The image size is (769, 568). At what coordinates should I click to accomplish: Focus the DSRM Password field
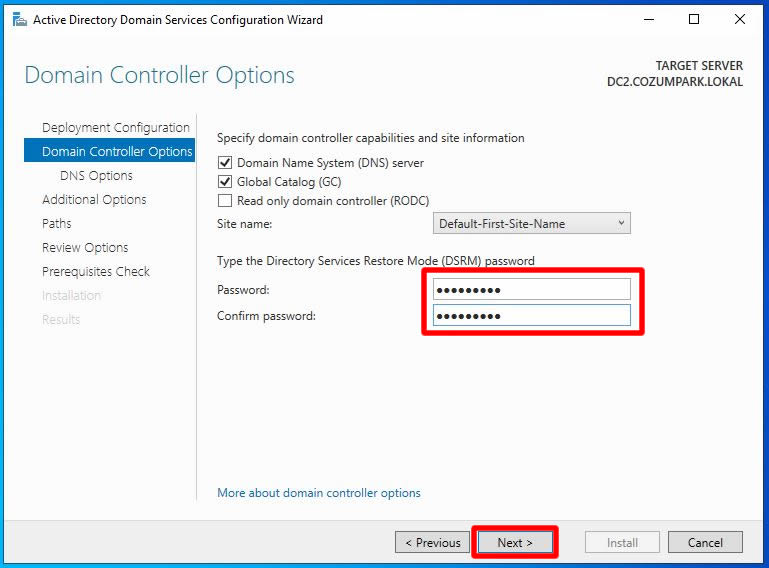click(531, 290)
